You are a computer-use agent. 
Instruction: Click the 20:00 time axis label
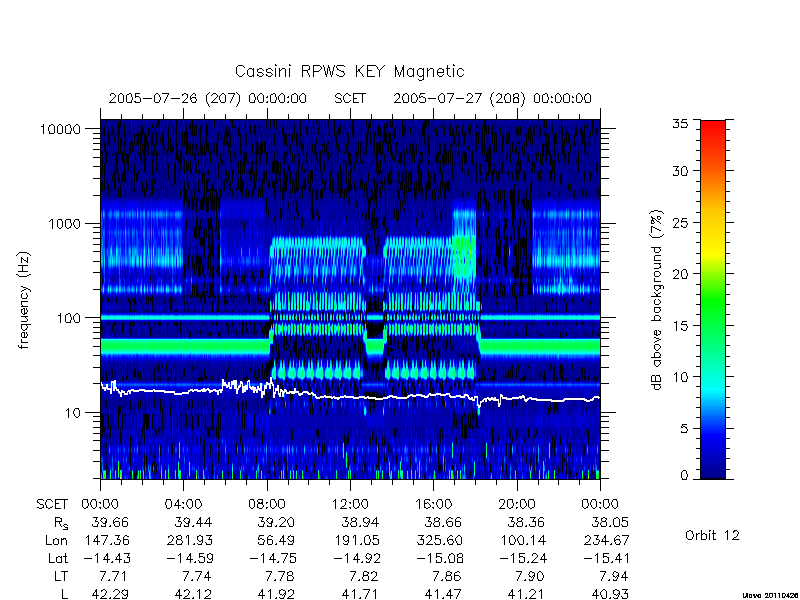coord(517,505)
